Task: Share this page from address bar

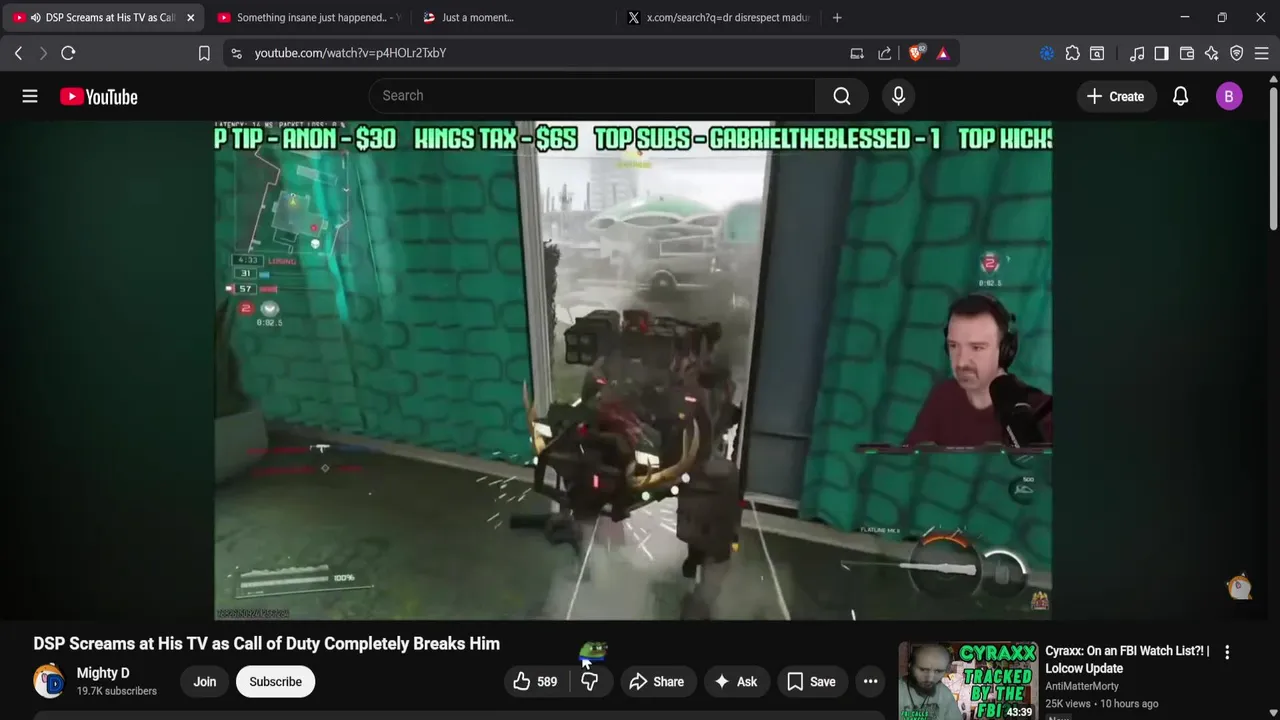Action: coord(885,53)
